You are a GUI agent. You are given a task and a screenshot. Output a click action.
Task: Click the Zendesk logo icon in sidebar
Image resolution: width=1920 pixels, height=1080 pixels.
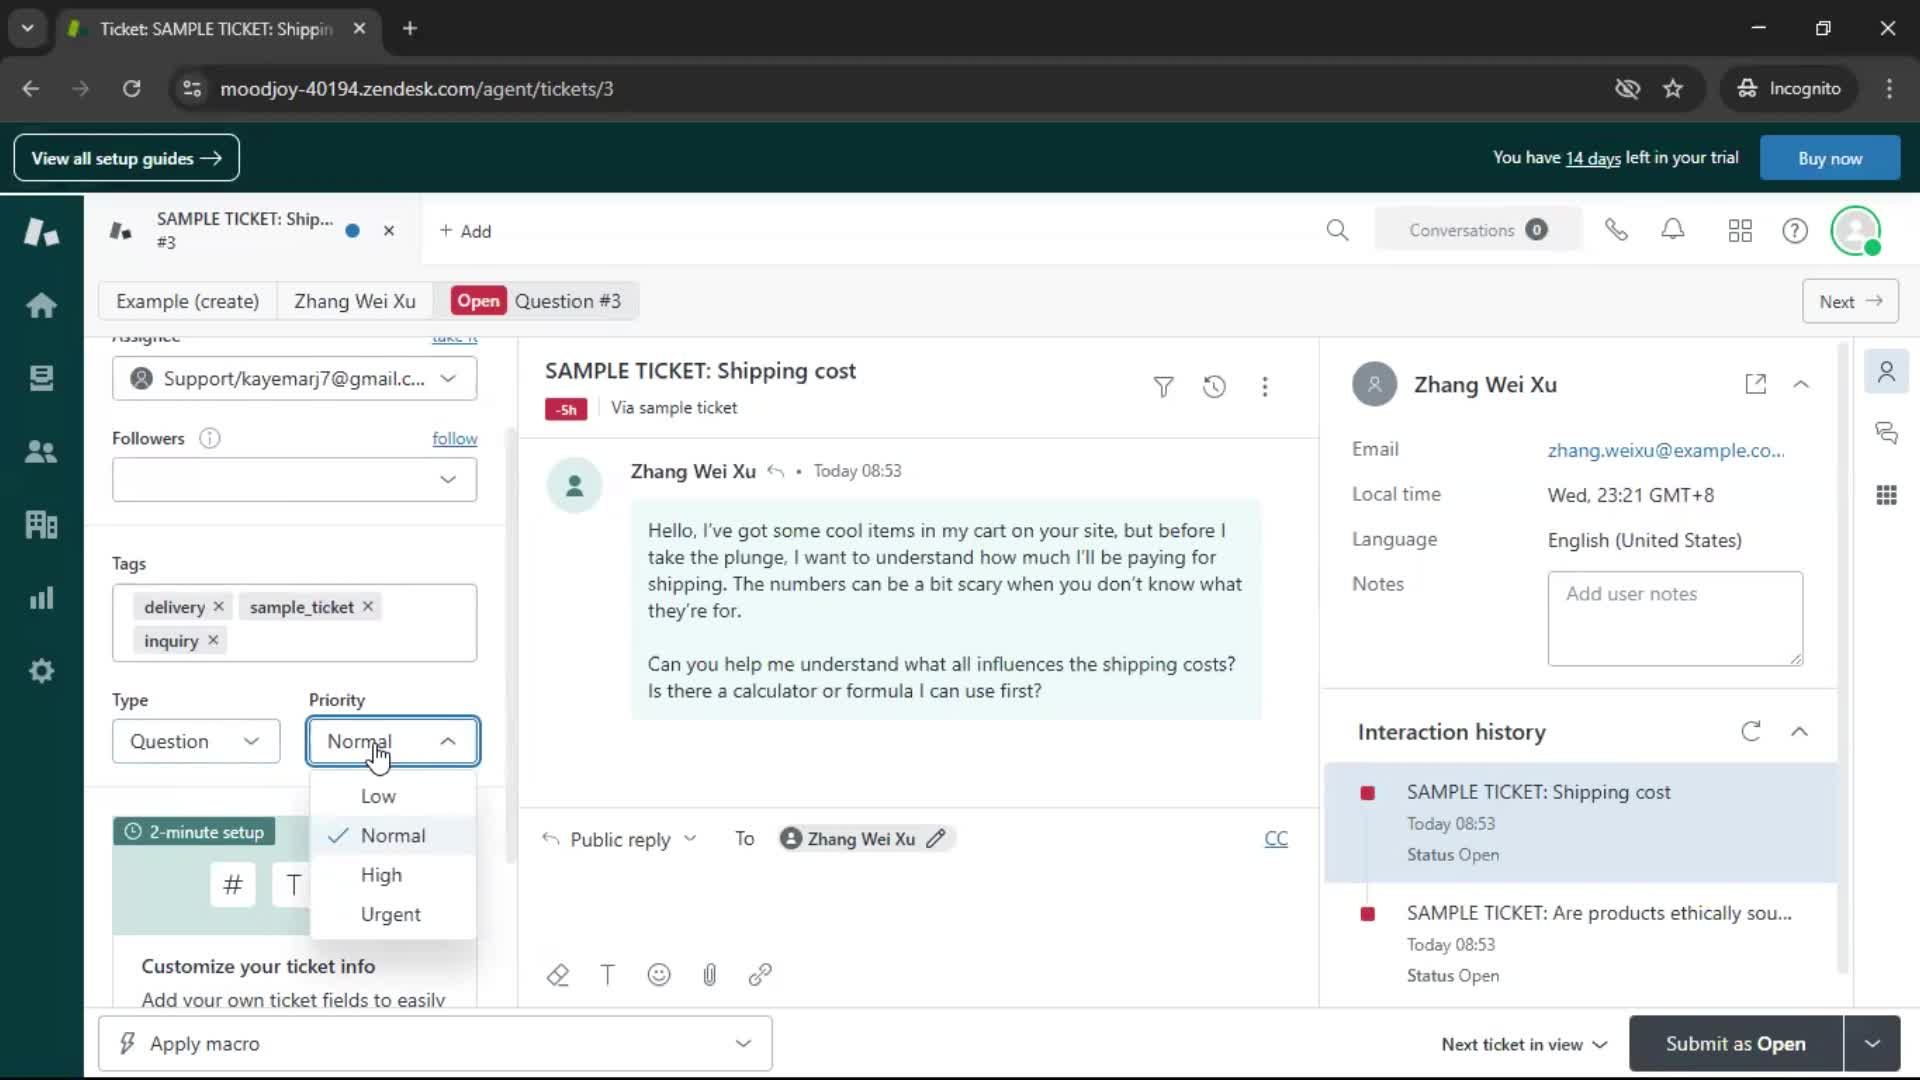(x=41, y=232)
